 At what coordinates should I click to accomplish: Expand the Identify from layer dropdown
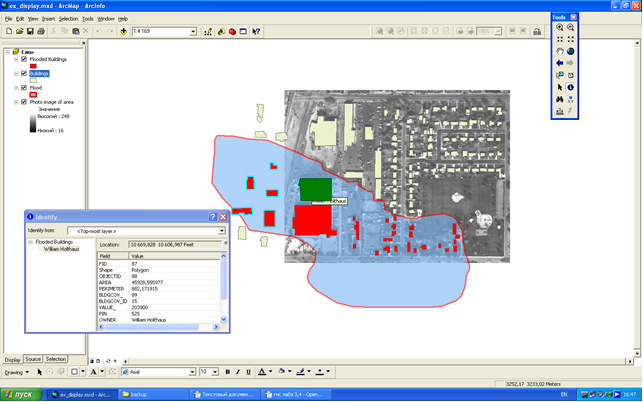coord(222,231)
